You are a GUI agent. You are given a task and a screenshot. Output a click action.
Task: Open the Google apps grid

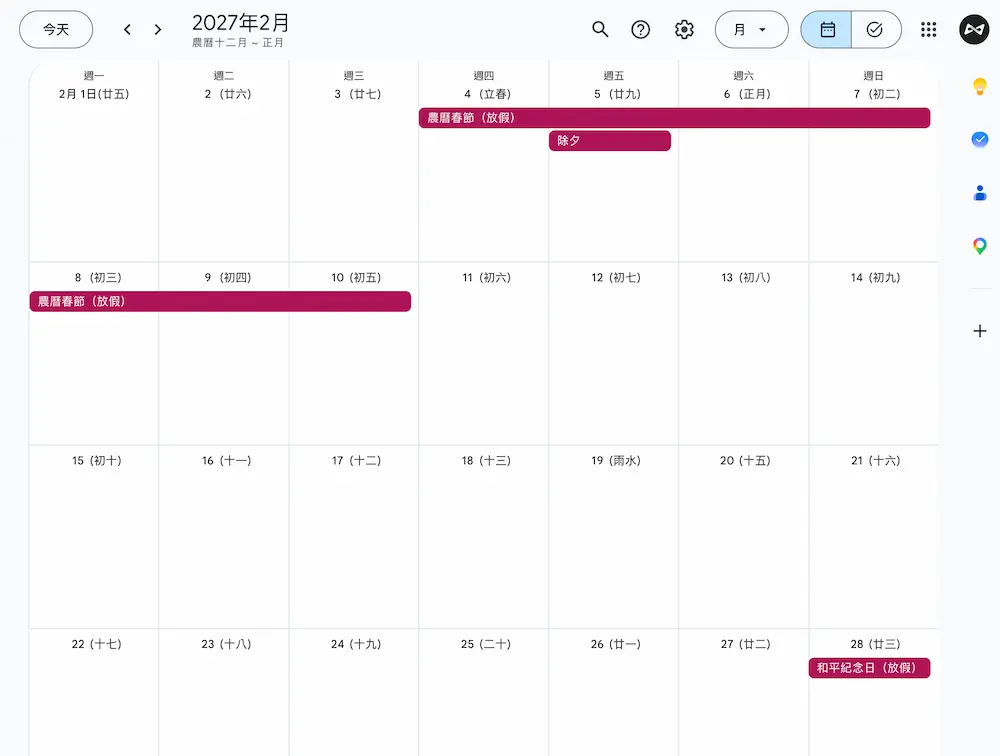[929, 29]
